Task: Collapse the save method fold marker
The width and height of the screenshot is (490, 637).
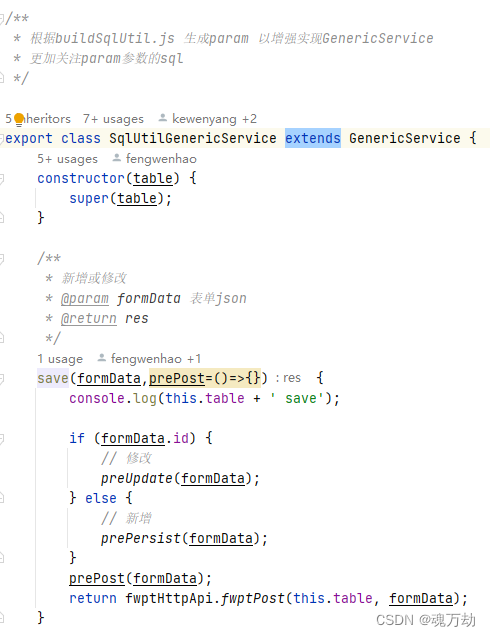Action: pos(2,379)
